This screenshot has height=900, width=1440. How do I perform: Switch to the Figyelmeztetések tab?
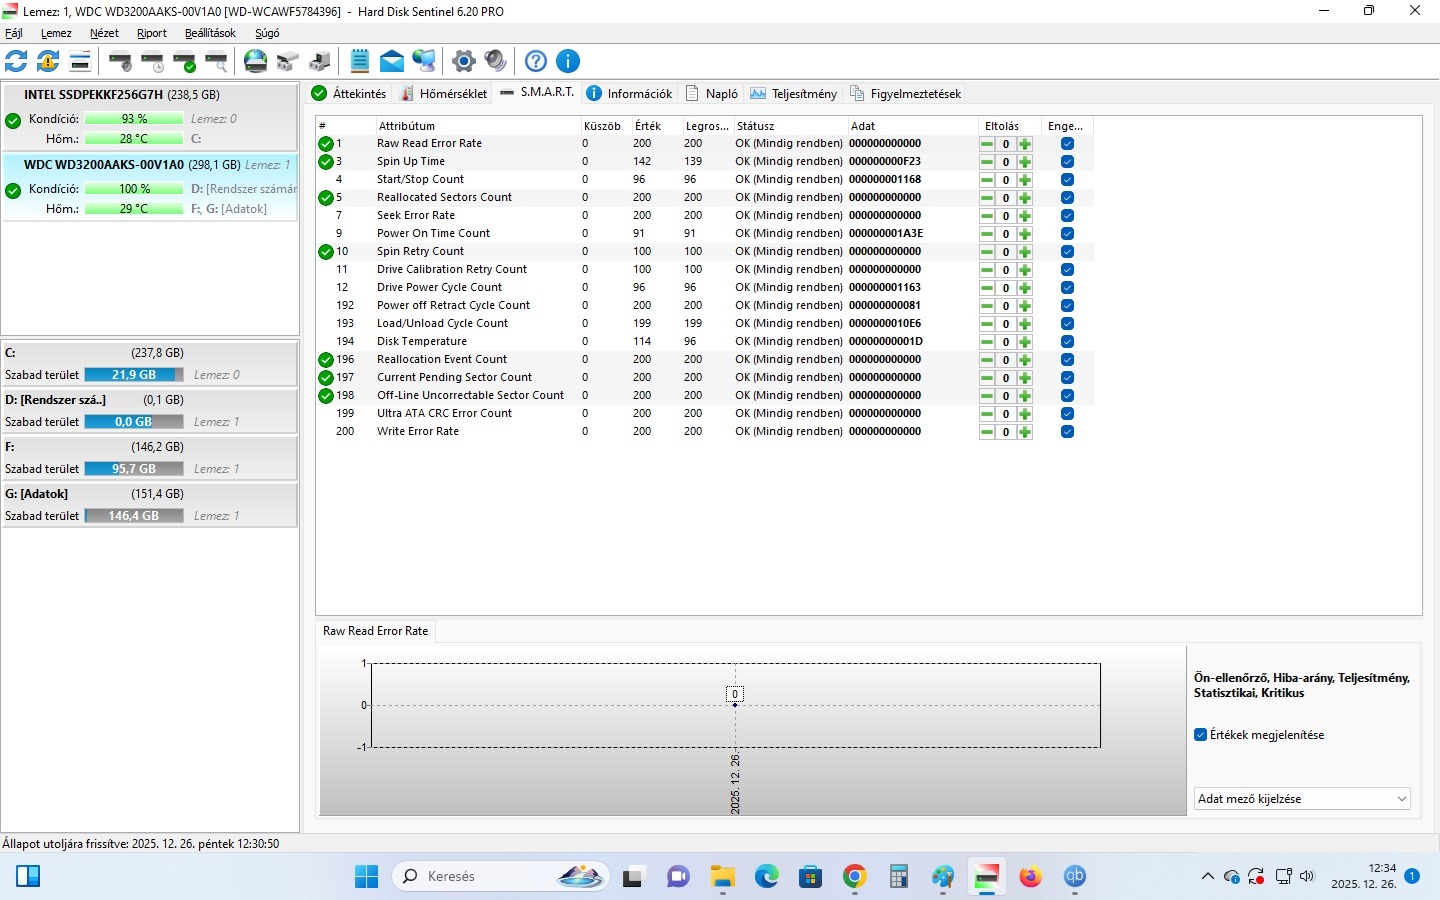click(x=905, y=93)
